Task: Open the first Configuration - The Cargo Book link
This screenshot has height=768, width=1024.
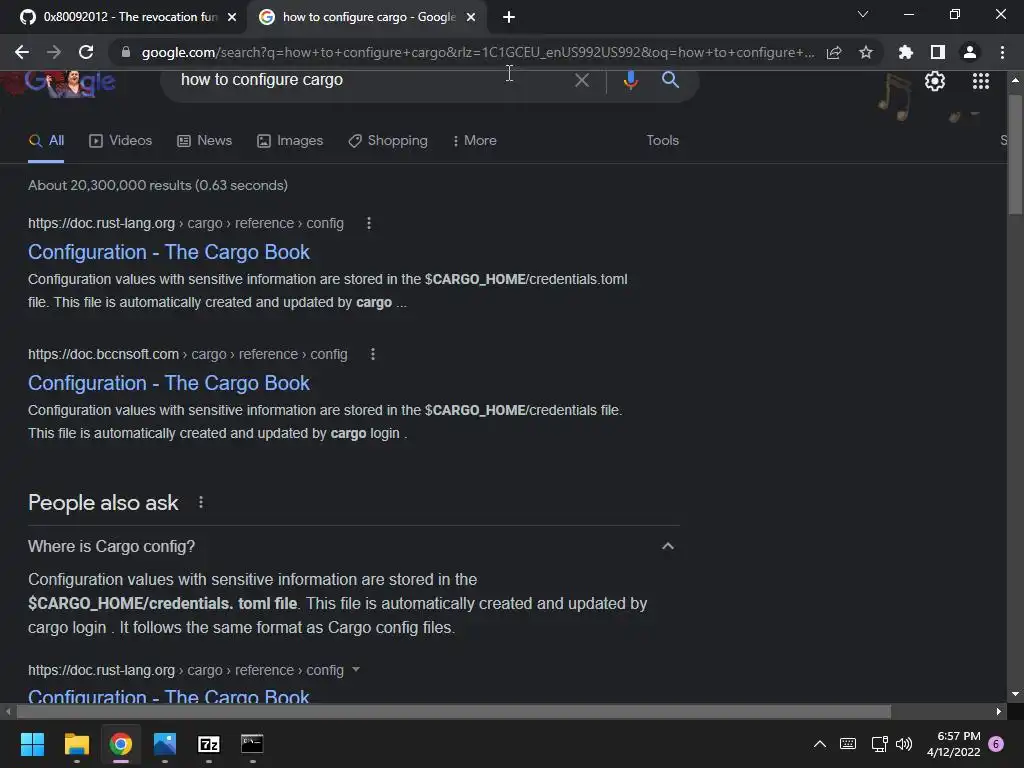Action: pyautogui.click(x=168, y=252)
